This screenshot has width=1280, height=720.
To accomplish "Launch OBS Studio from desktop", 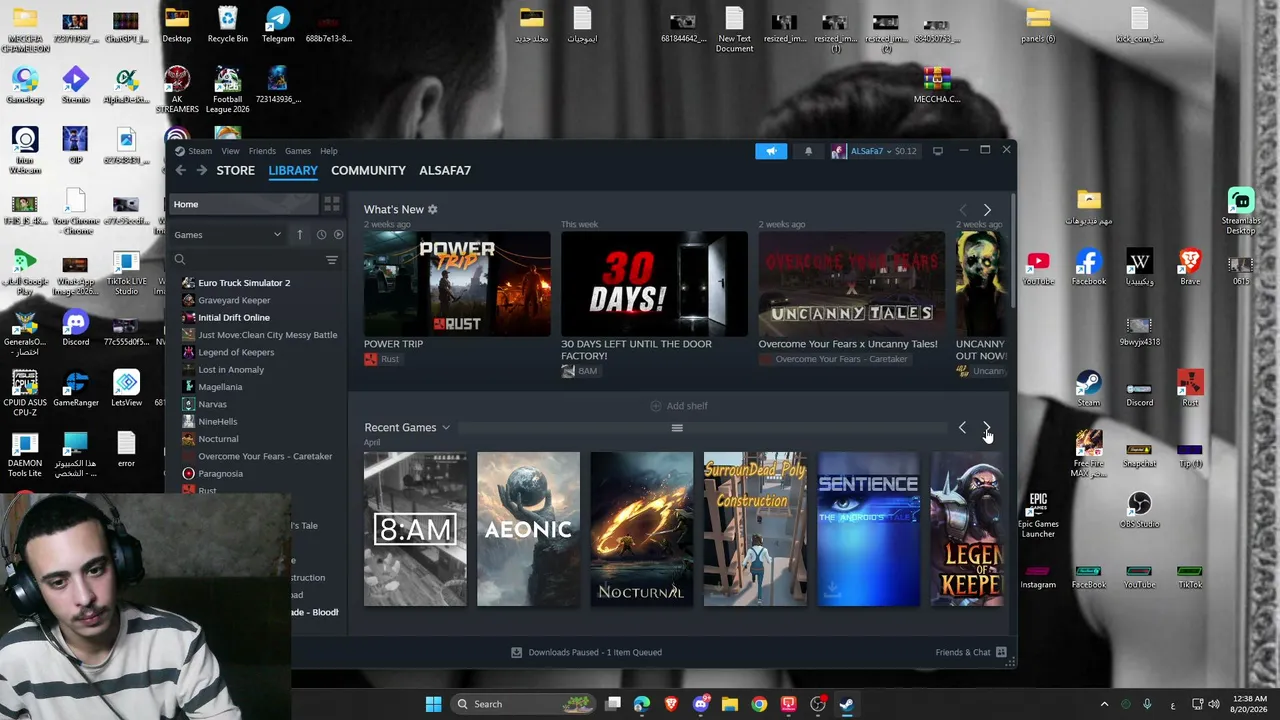I will click(1139, 510).
